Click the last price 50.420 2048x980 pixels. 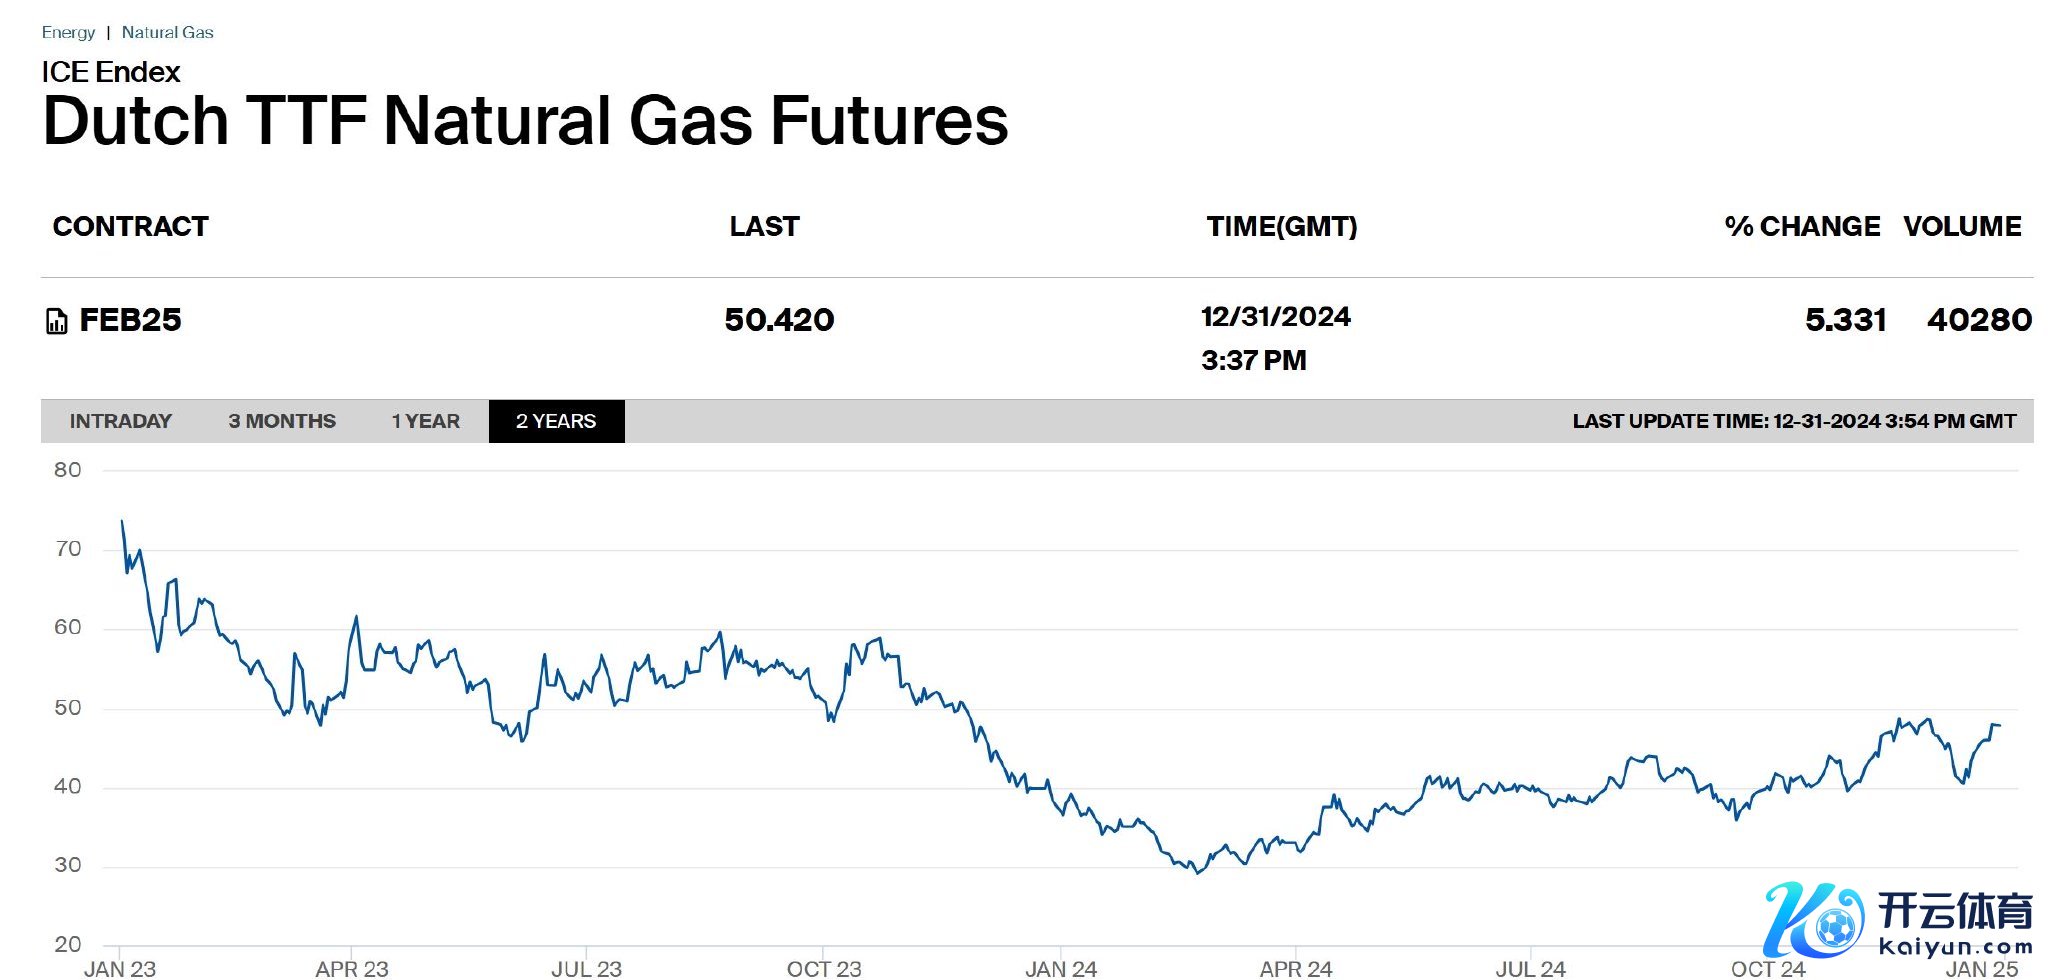click(x=779, y=320)
